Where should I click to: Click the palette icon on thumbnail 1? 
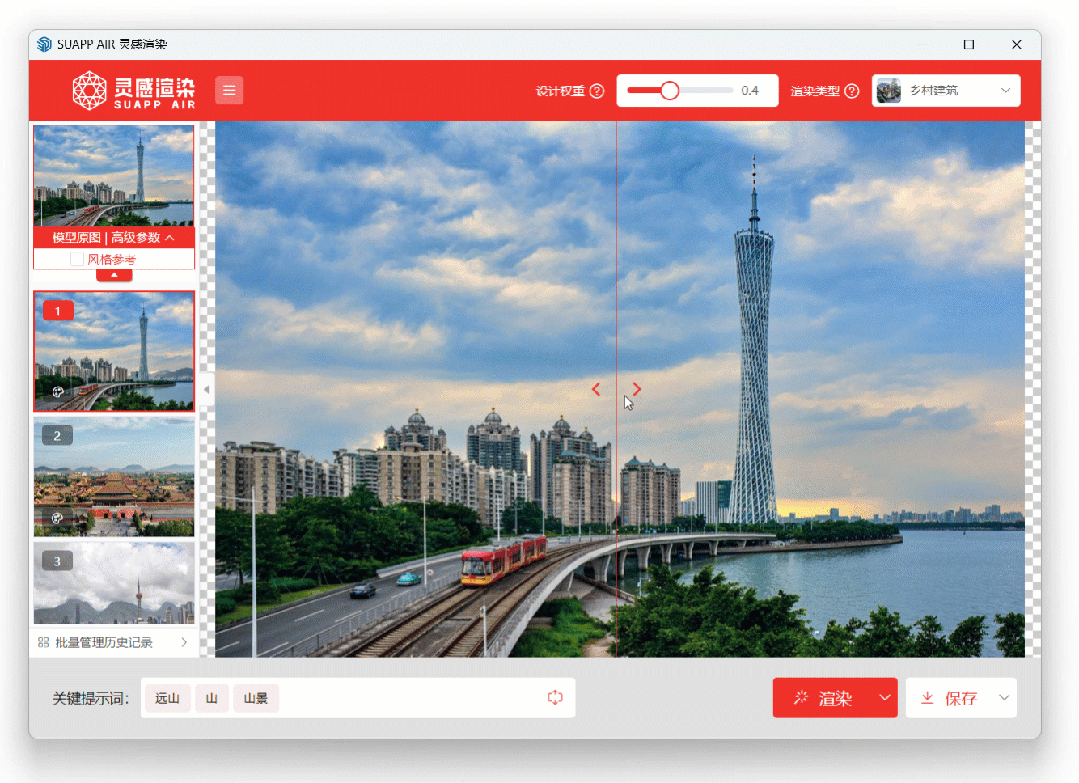(57, 392)
